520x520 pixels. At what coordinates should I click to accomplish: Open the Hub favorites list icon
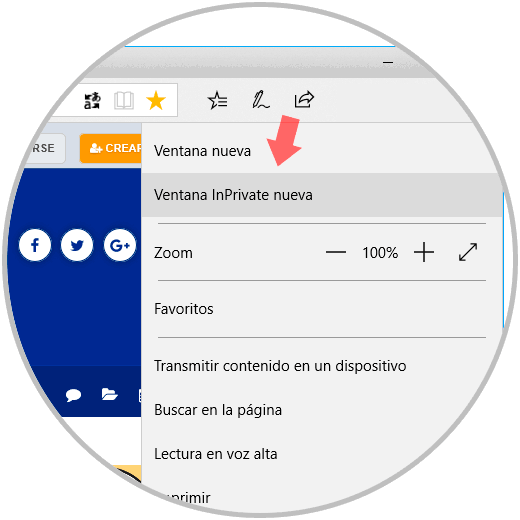pyautogui.click(x=217, y=100)
